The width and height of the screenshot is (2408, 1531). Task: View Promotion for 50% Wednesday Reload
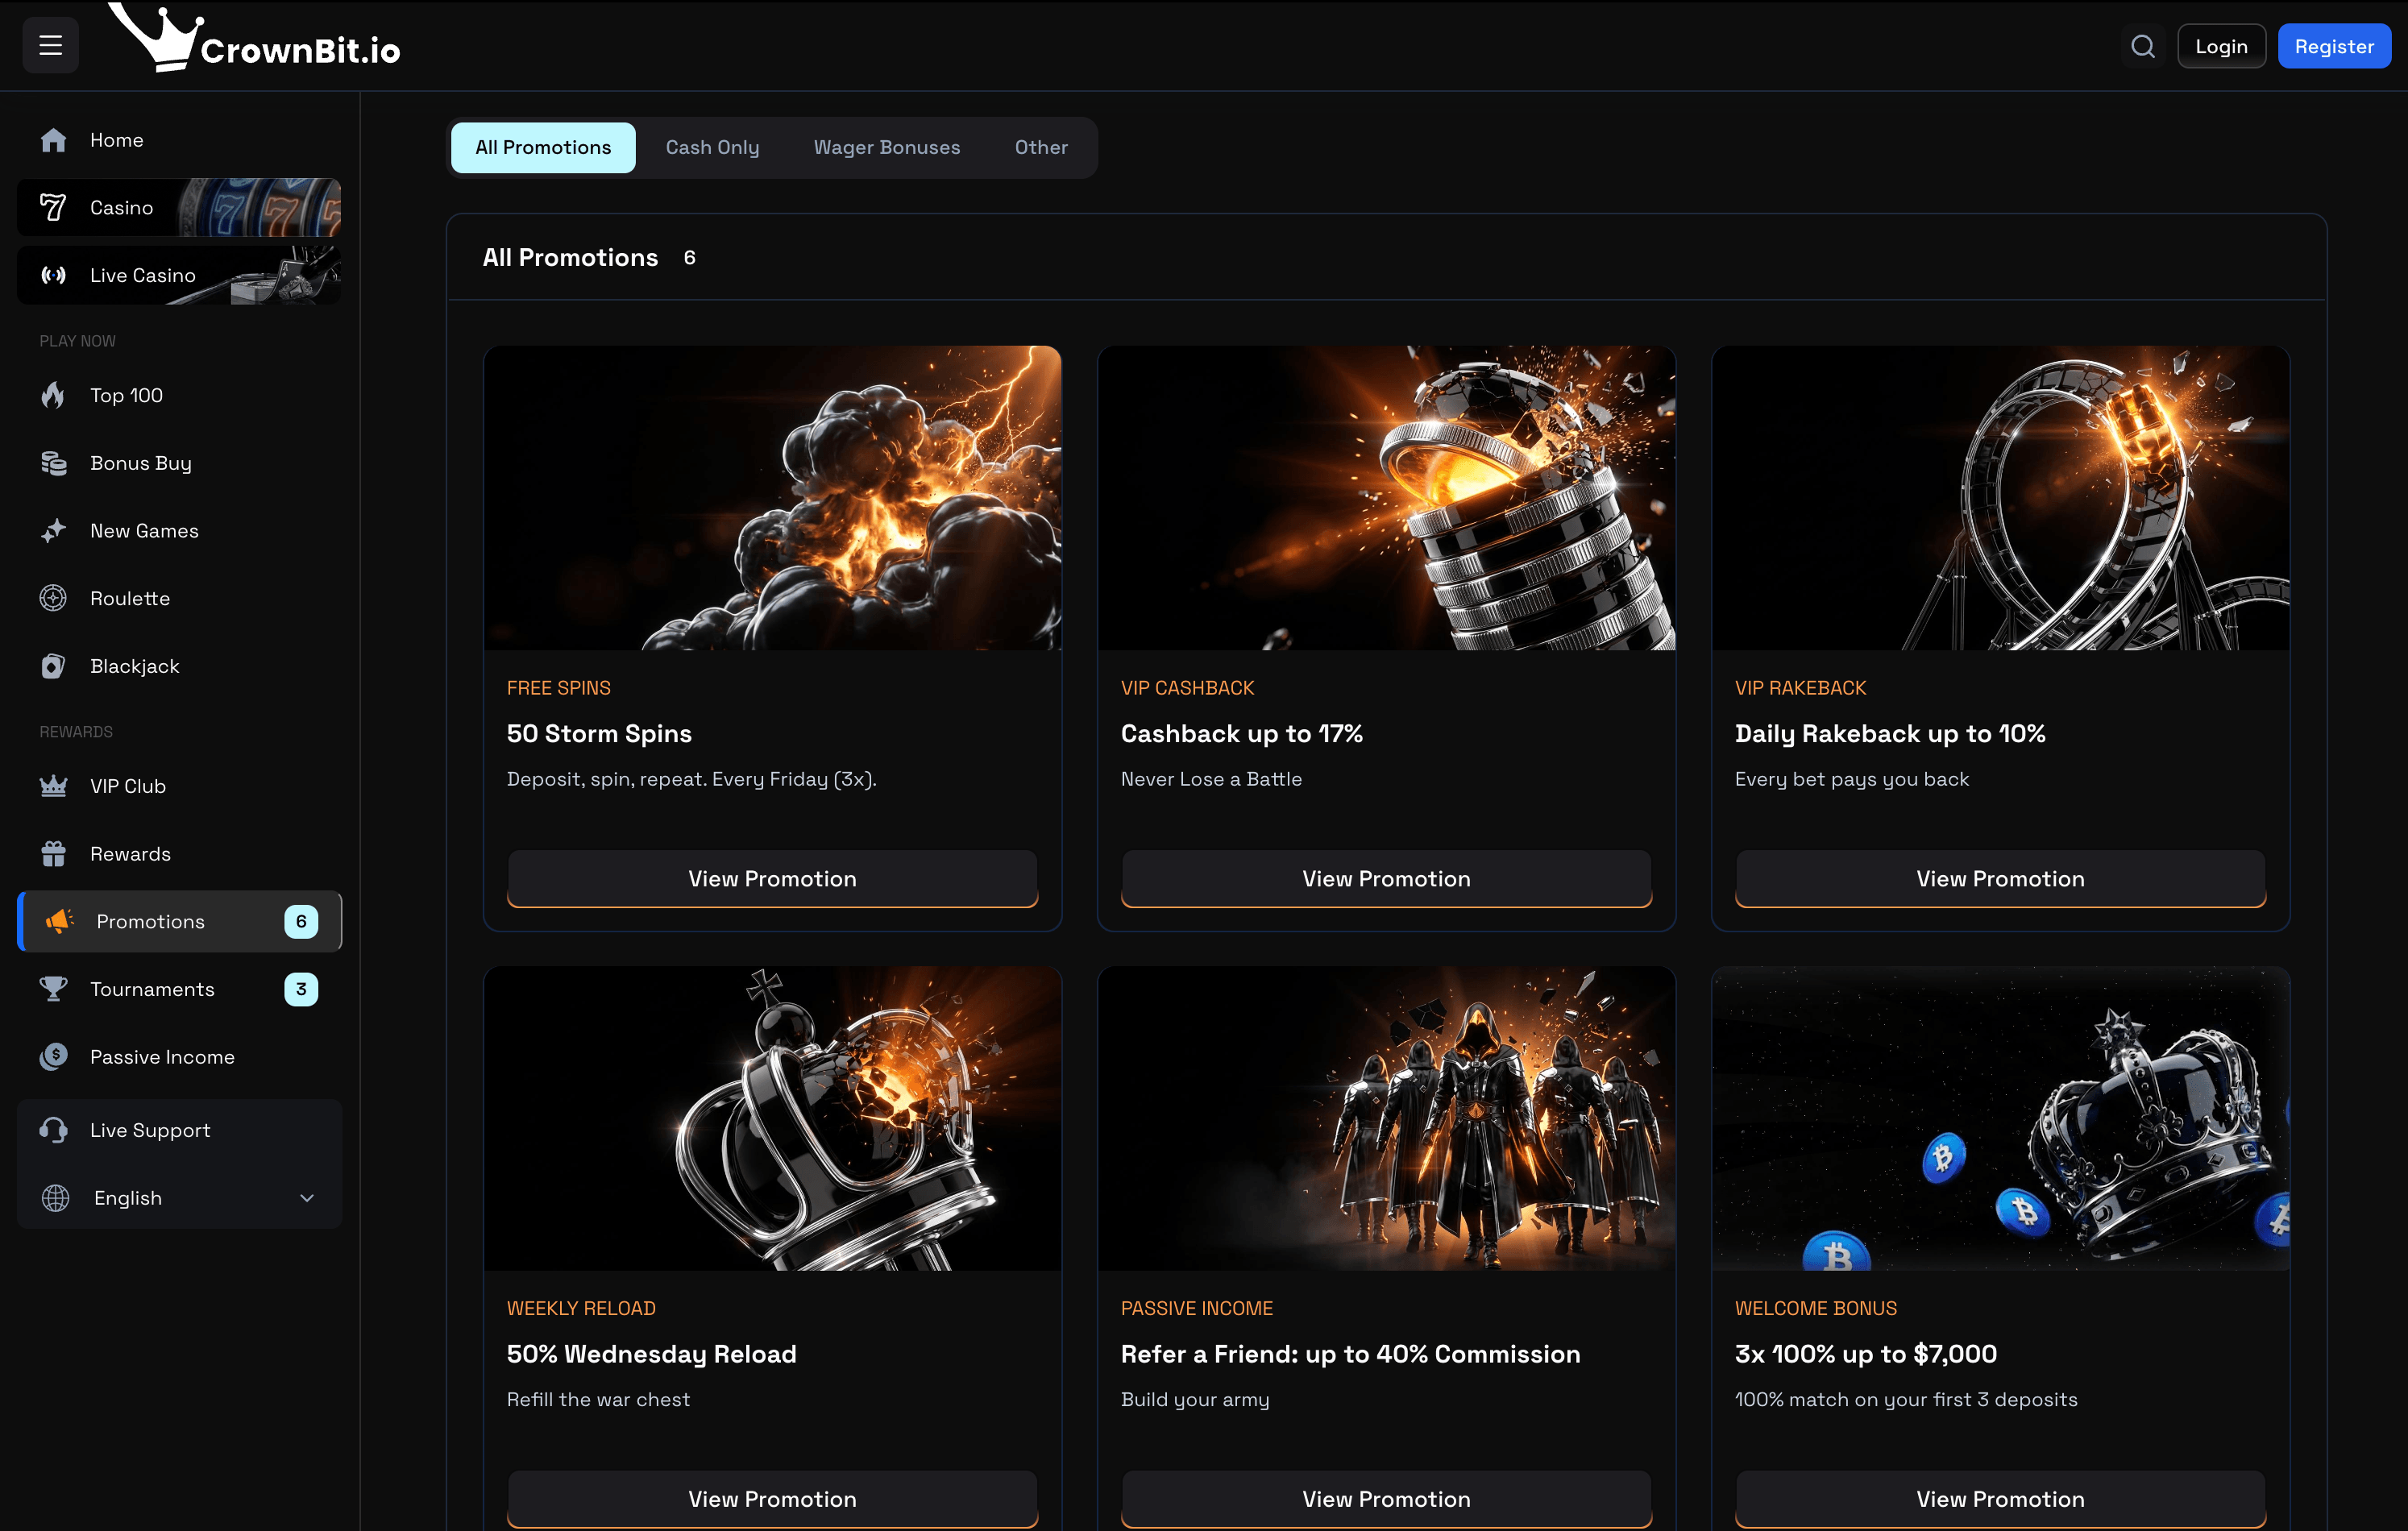[x=772, y=1498]
